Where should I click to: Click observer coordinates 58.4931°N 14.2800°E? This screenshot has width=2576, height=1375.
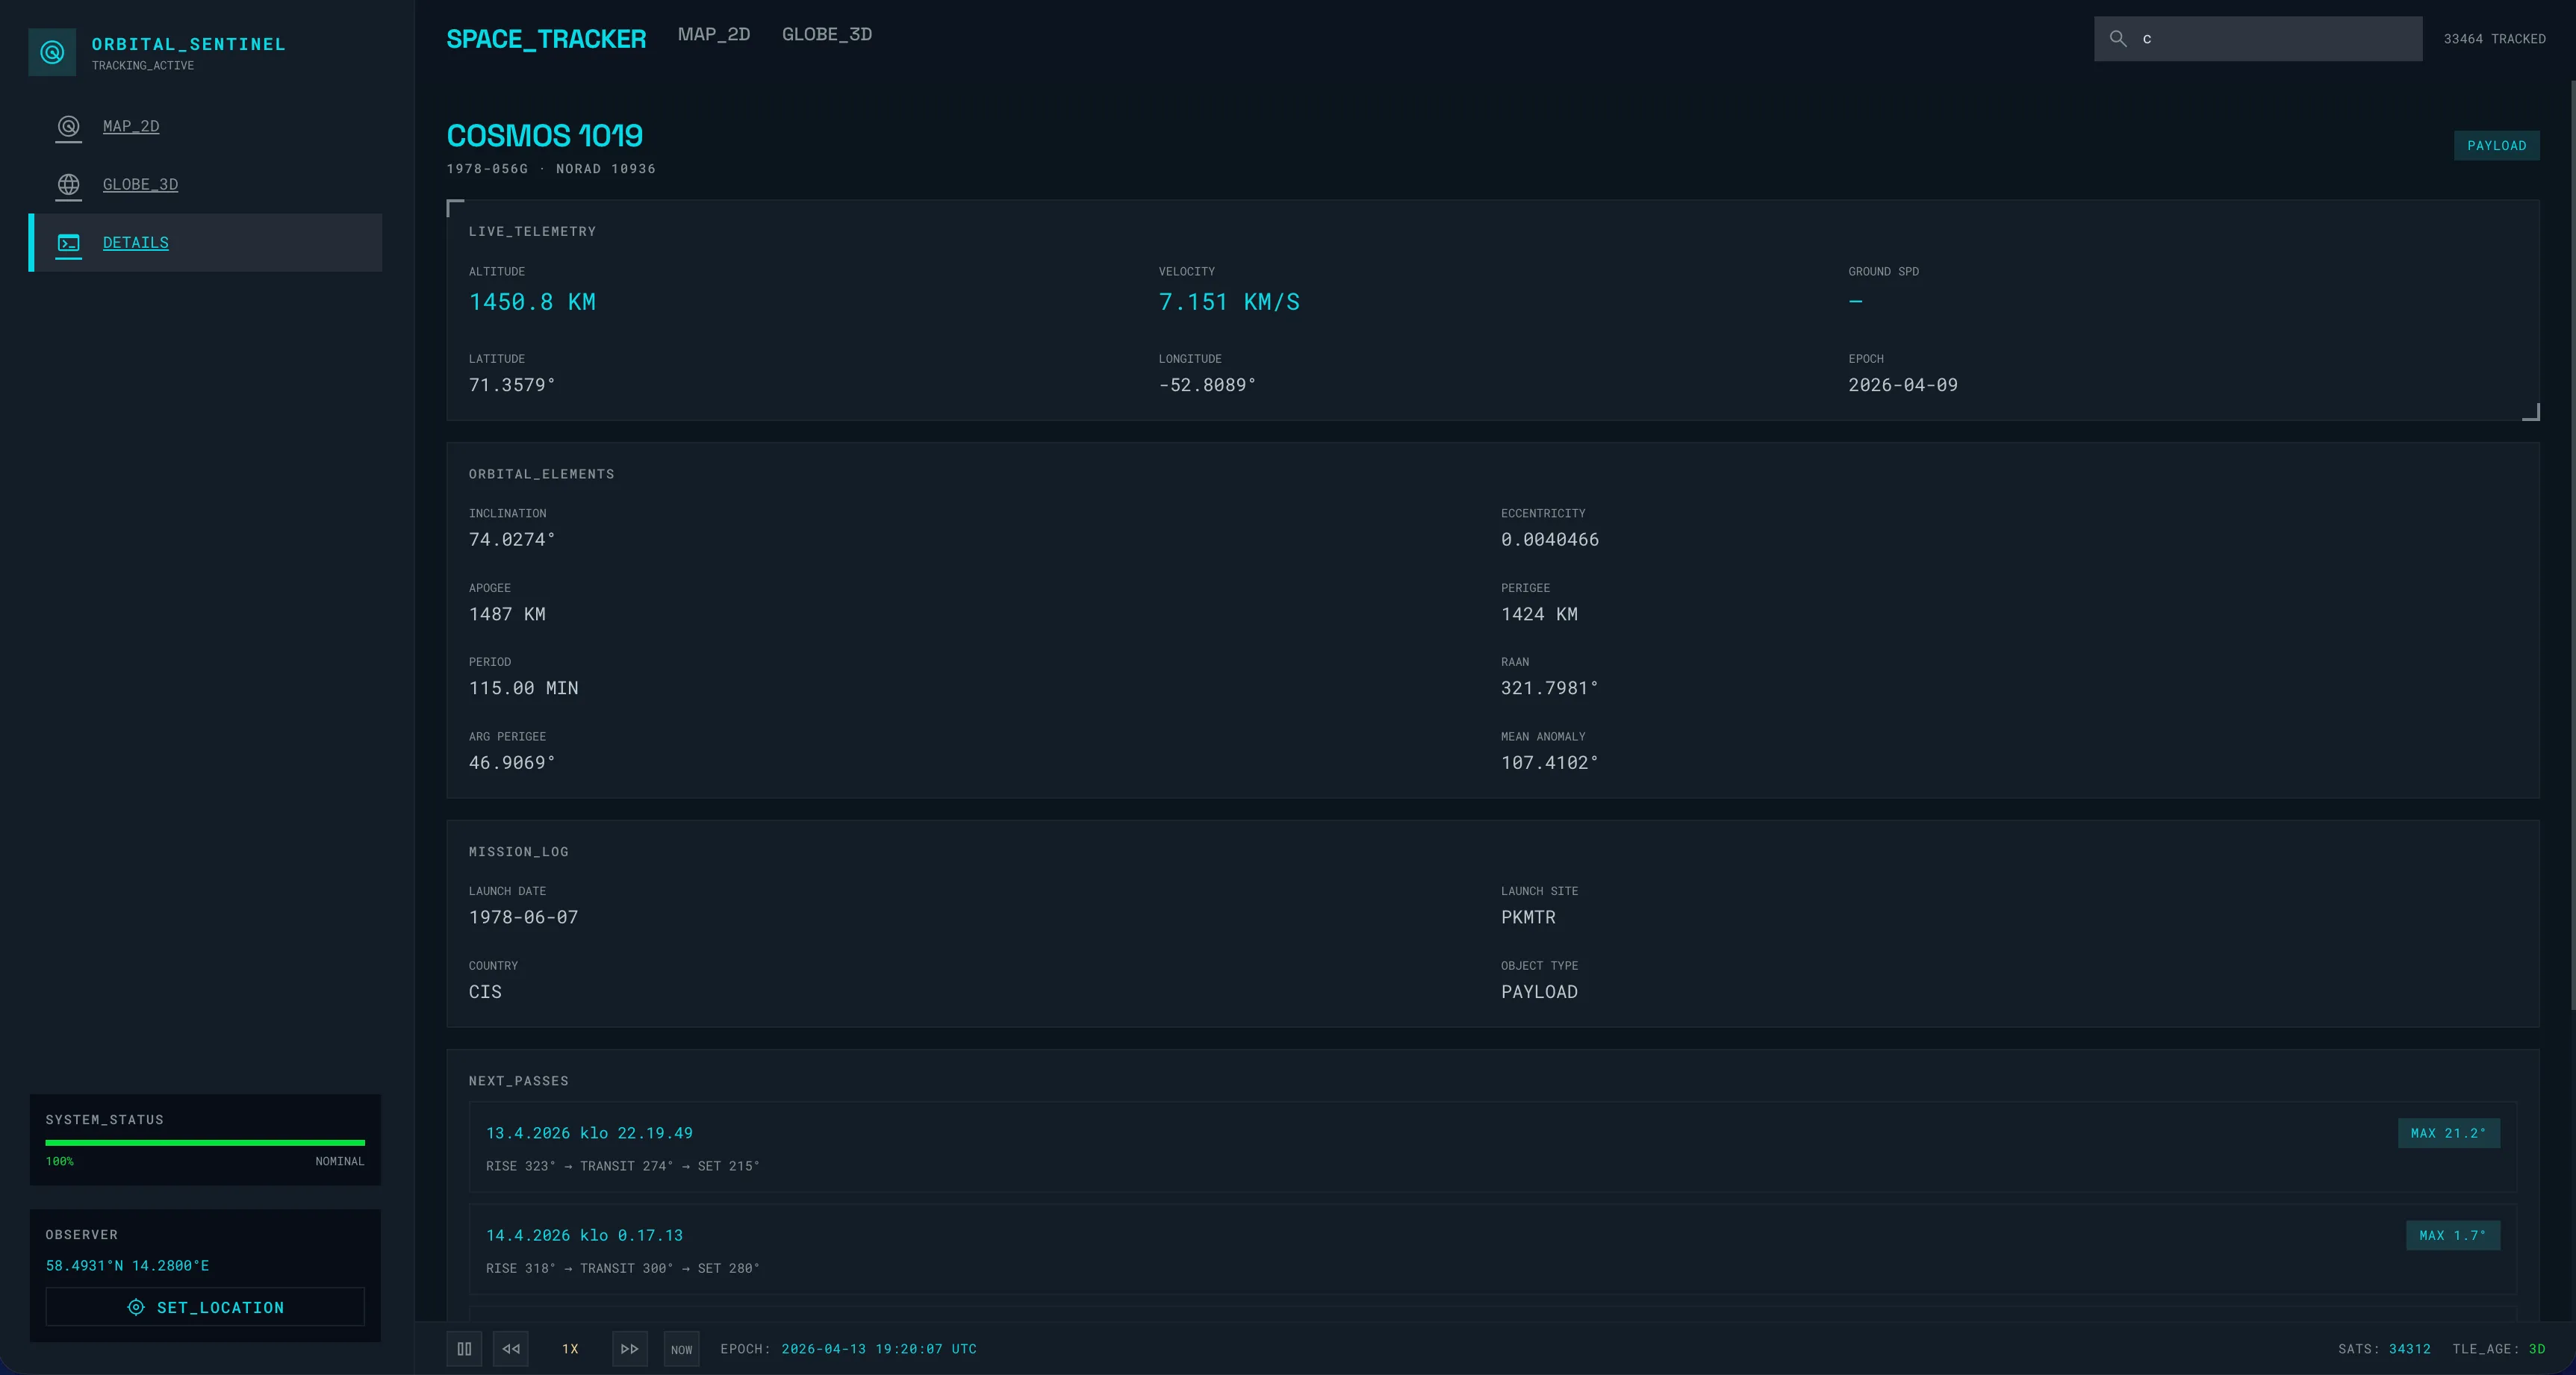coord(127,1266)
